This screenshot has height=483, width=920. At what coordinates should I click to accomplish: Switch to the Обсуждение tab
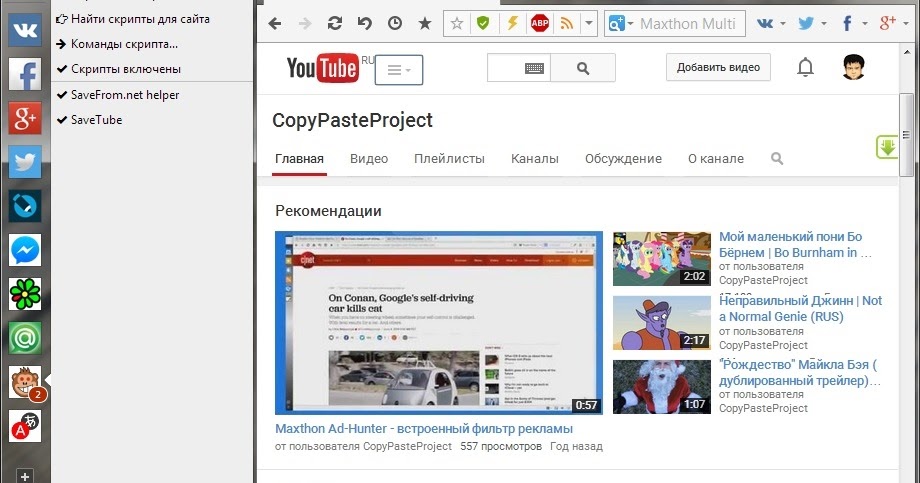point(623,158)
